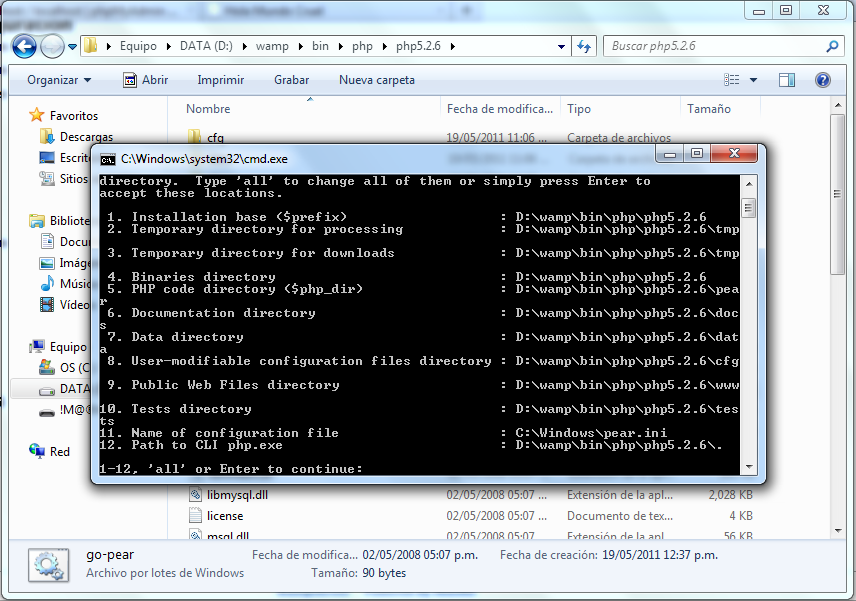Toggle the preview pane
Image resolution: width=856 pixels, height=601 pixels.
[x=786, y=80]
